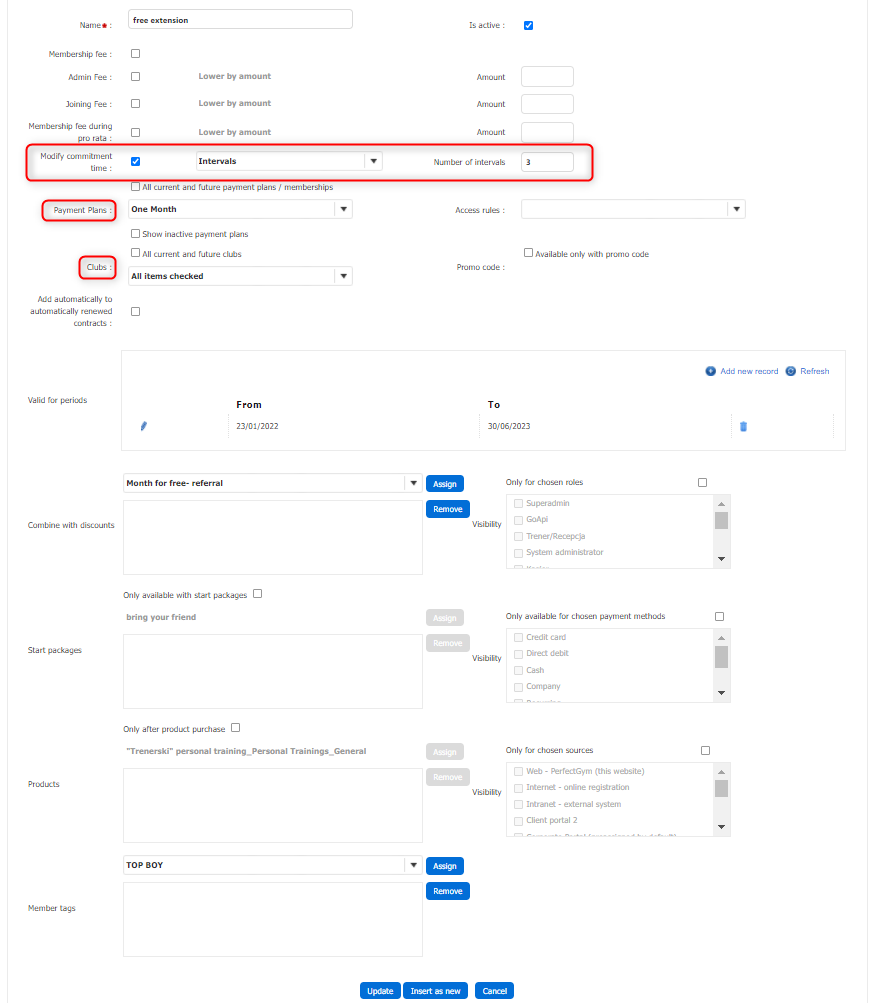The height and width of the screenshot is (1003, 879).
Task: Enable "Only available with start packages"
Action: pos(257,593)
